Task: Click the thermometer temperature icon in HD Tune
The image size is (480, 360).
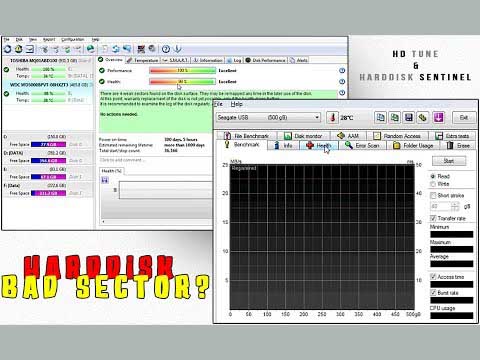Action: (332, 117)
